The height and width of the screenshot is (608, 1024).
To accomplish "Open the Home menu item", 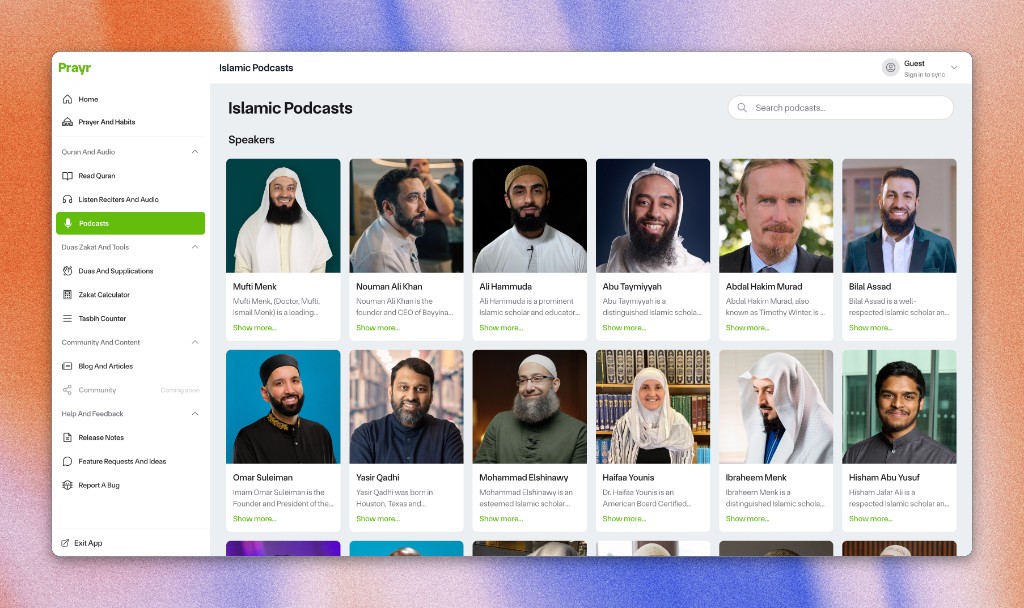I will coord(131,99).
